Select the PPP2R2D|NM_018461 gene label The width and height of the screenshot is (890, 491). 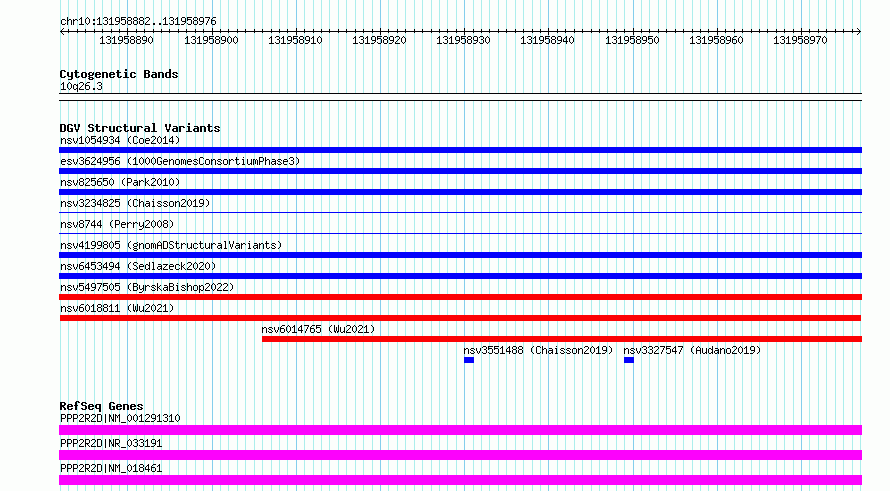(111, 468)
